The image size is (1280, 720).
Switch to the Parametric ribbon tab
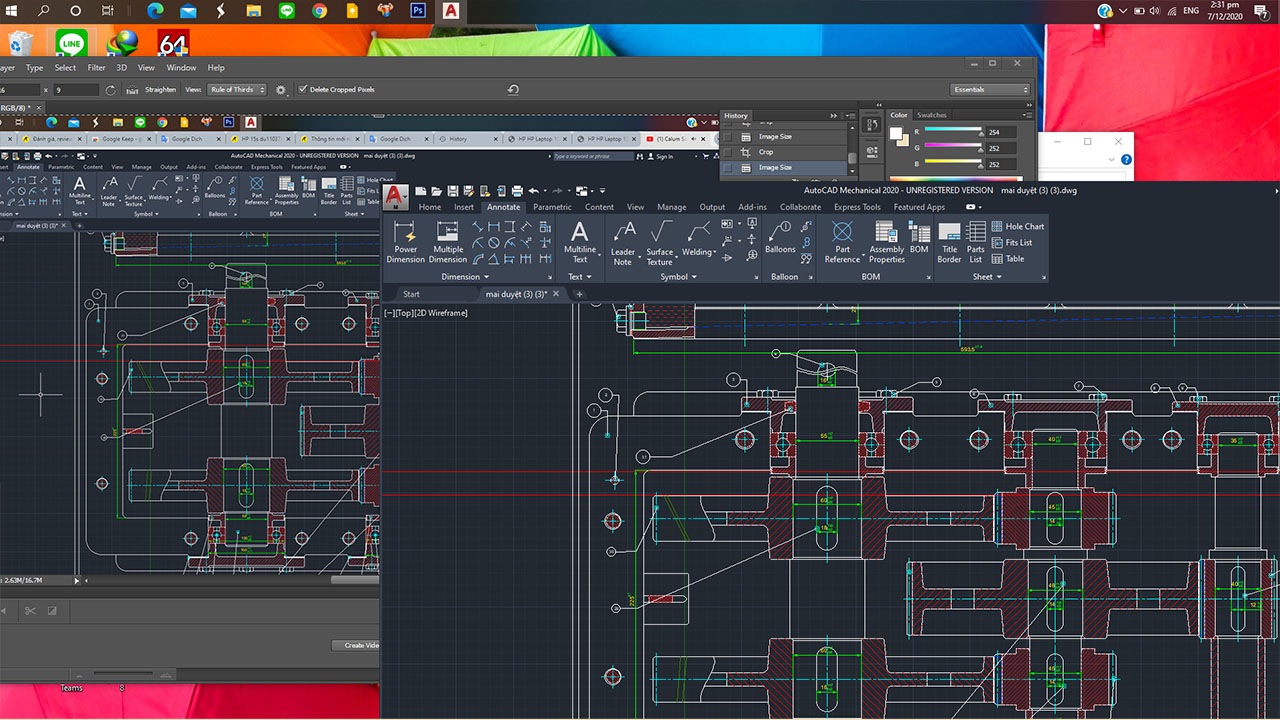pyautogui.click(x=552, y=207)
